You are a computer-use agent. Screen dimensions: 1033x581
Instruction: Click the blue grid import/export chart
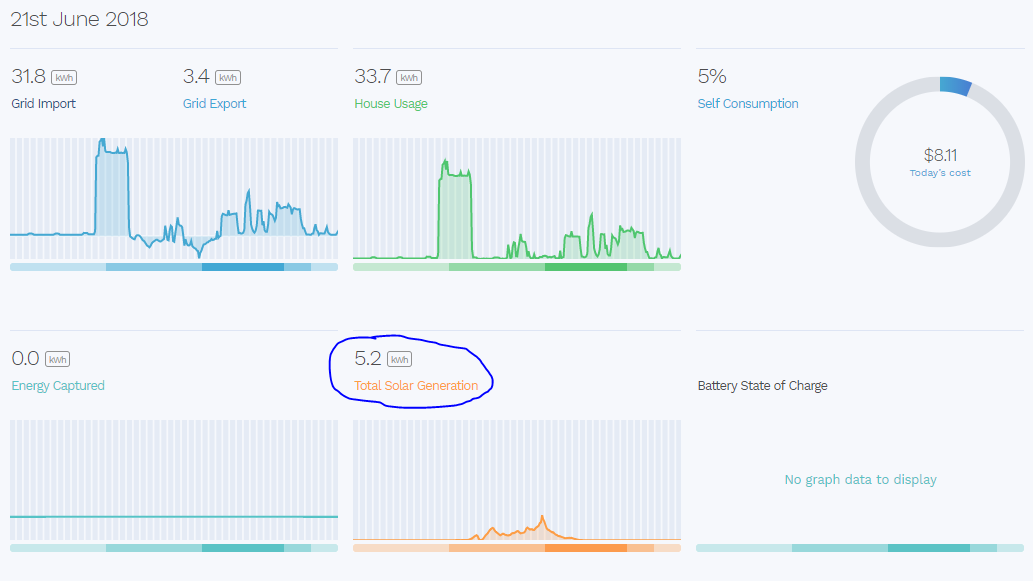174,198
